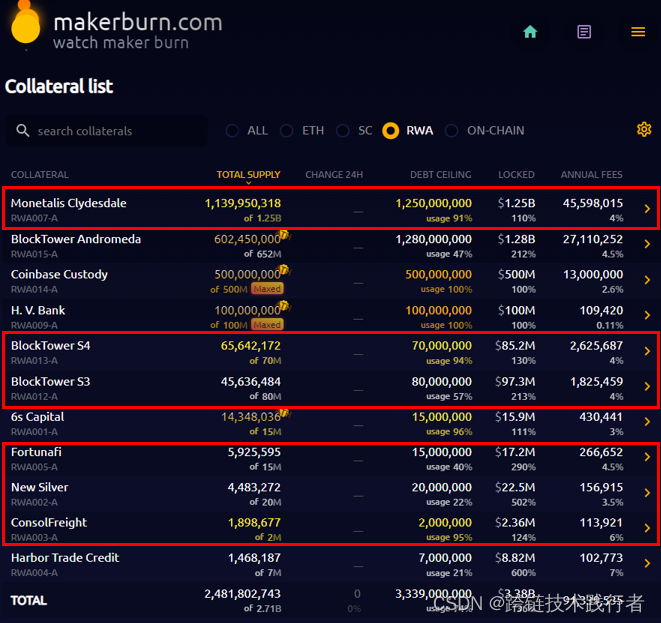Expand Fortunafi row chevron
661x623 pixels.
[647, 457]
